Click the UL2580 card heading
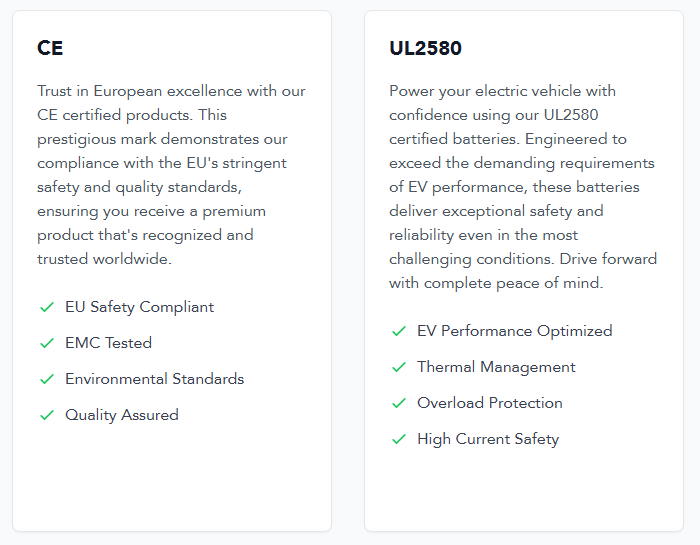This screenshot has height=545, width=700. 425,48
